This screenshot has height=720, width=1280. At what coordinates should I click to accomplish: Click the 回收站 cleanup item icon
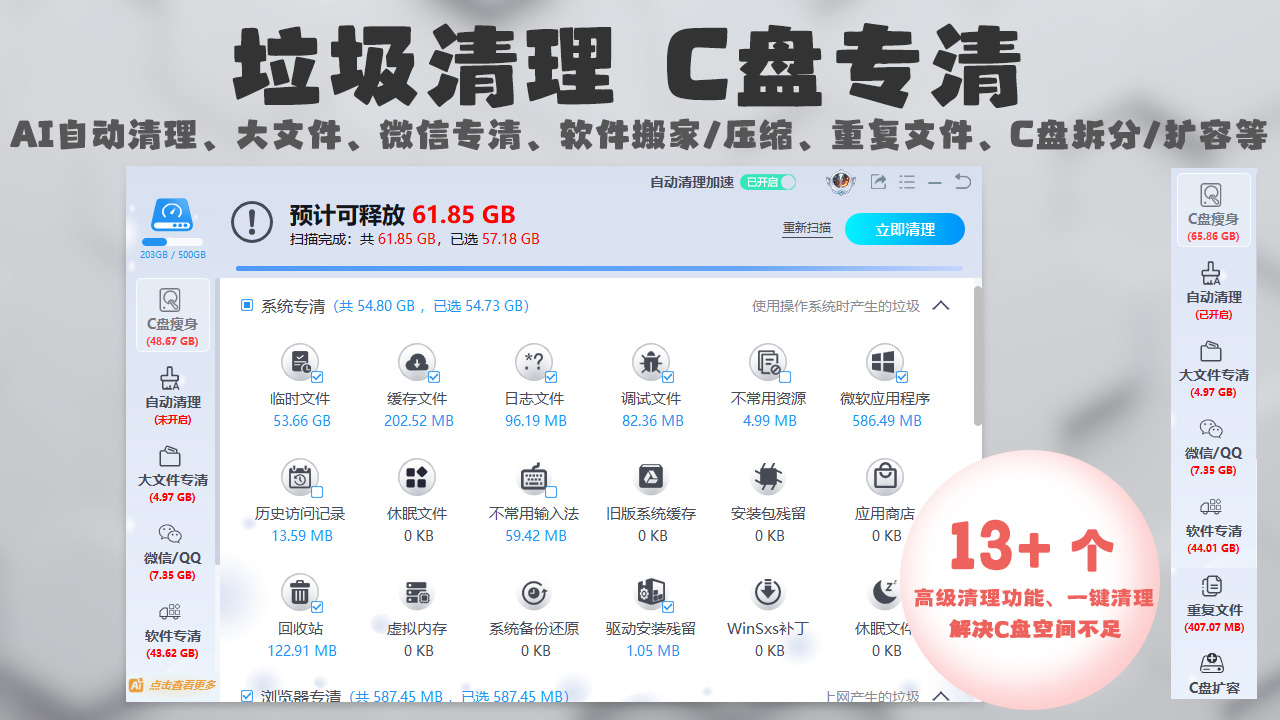(300, 592)
